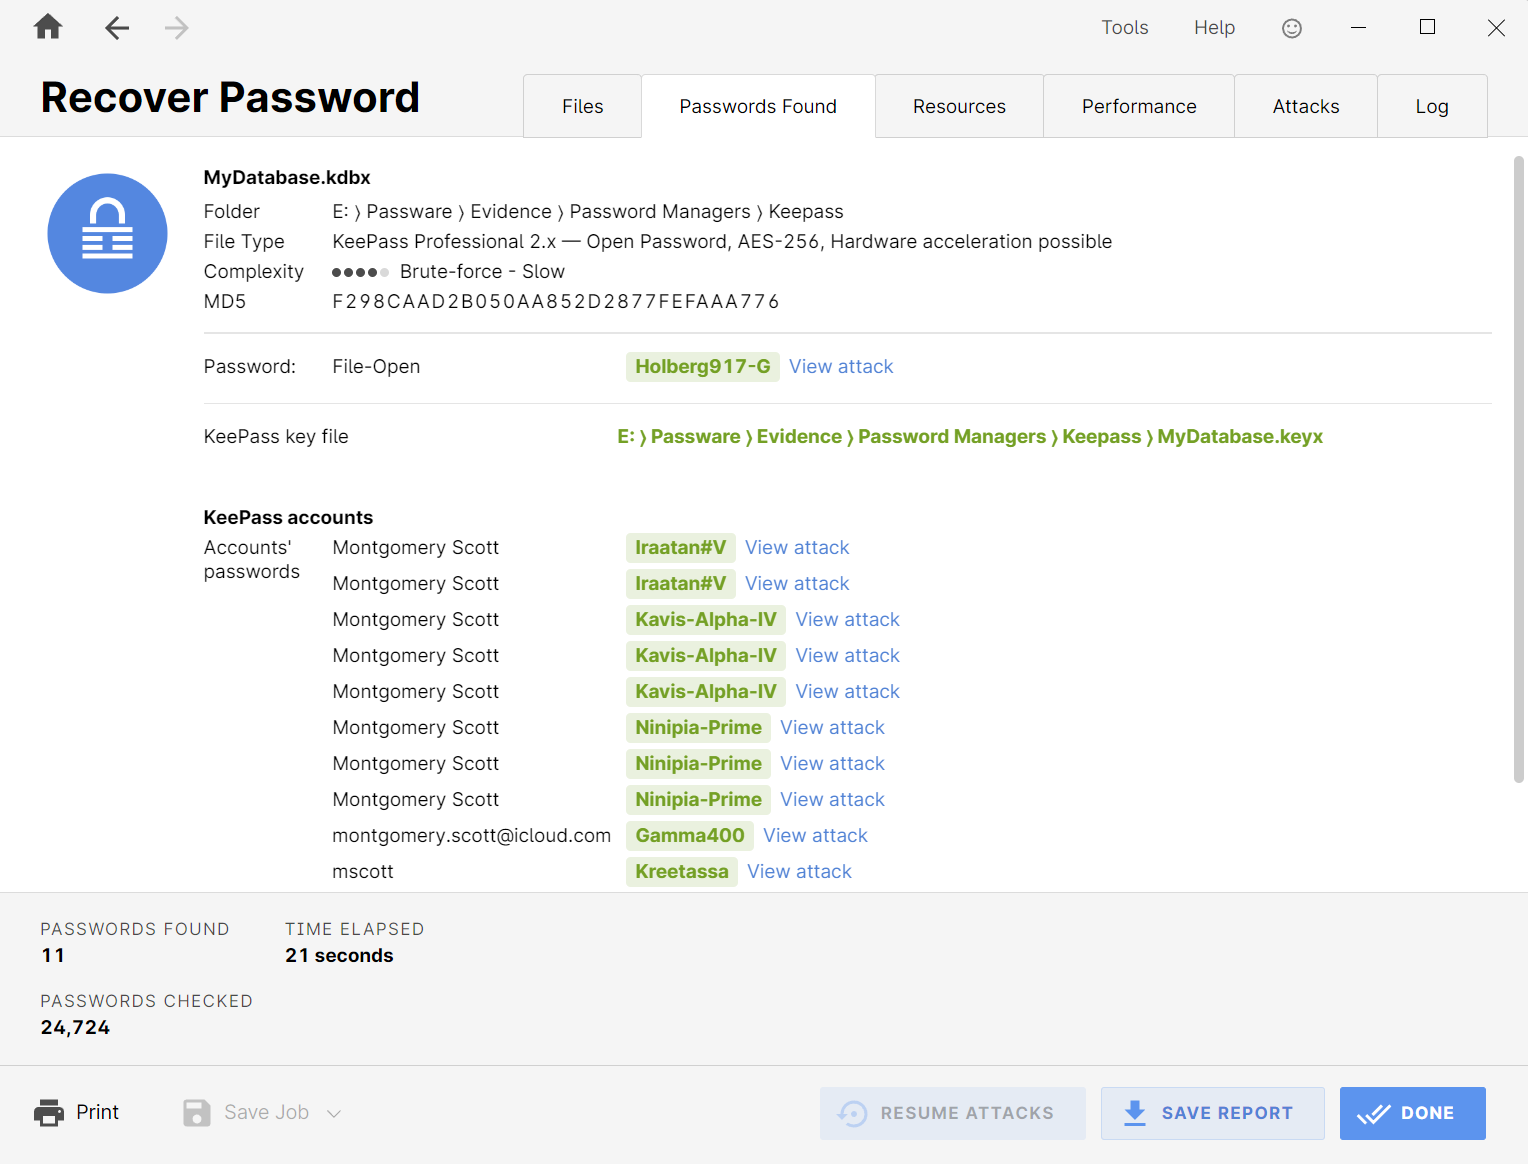Switch to the Files tab
The image size is (1528, 1164).
(x=582, y=106)
